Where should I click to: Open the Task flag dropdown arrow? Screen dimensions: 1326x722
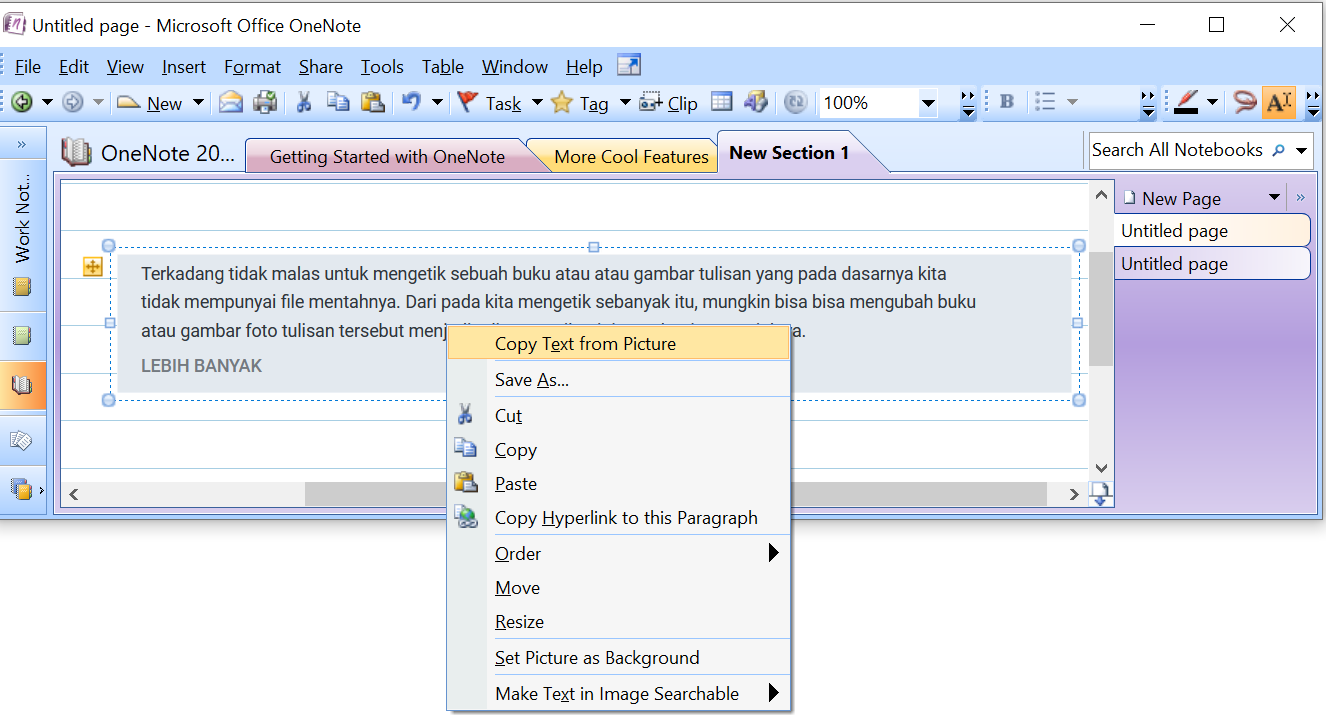(x=537, y=102)
